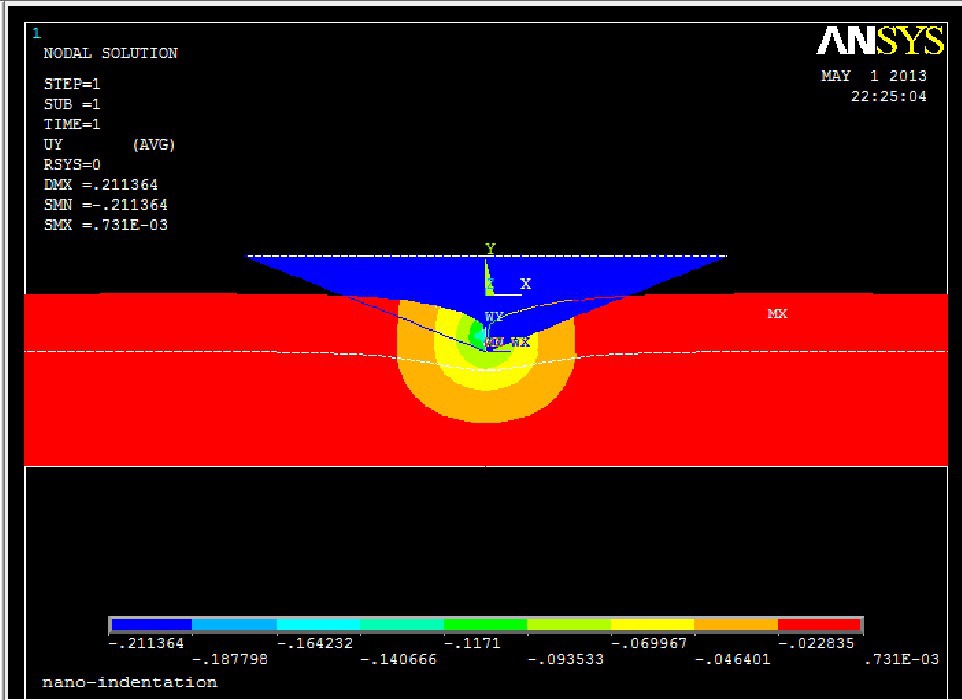Click the ANSYS logo in the corner
This screenshot has height=700, width=962.
880,41
